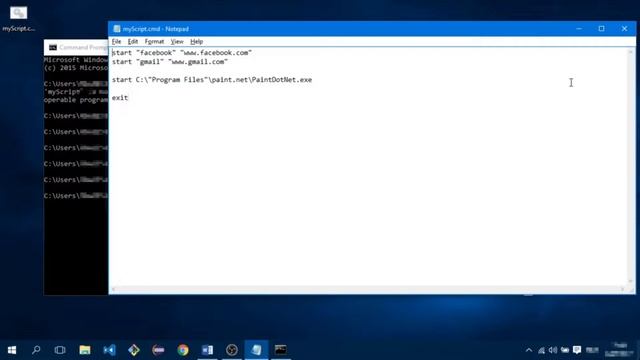Image resolution: width=640 pixels, height=360 pixels.
Task: Maximize the Notepad window
Action: [601, 29]
